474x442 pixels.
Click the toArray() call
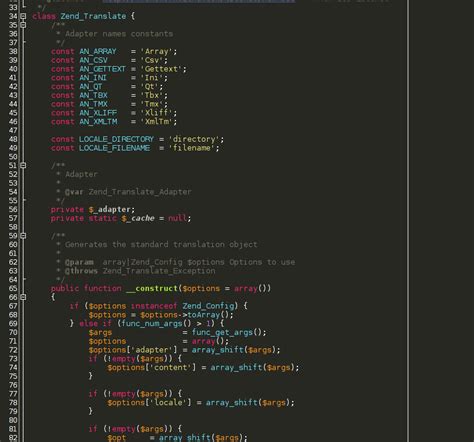coord(208,315)
